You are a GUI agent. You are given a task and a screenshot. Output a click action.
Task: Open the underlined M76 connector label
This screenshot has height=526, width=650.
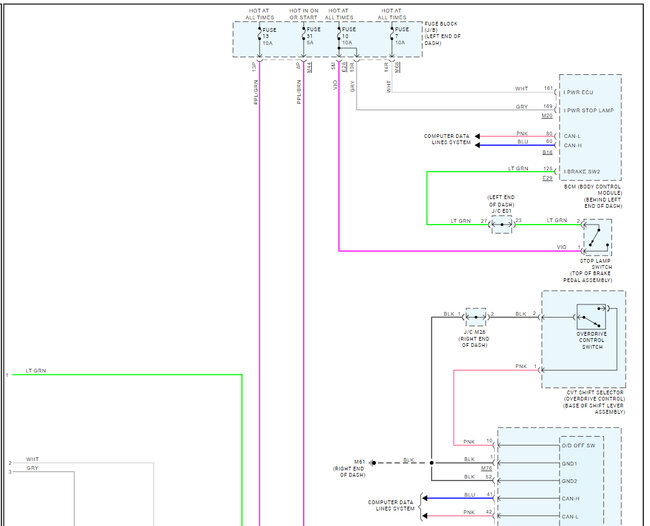click(x=487, y=468)
